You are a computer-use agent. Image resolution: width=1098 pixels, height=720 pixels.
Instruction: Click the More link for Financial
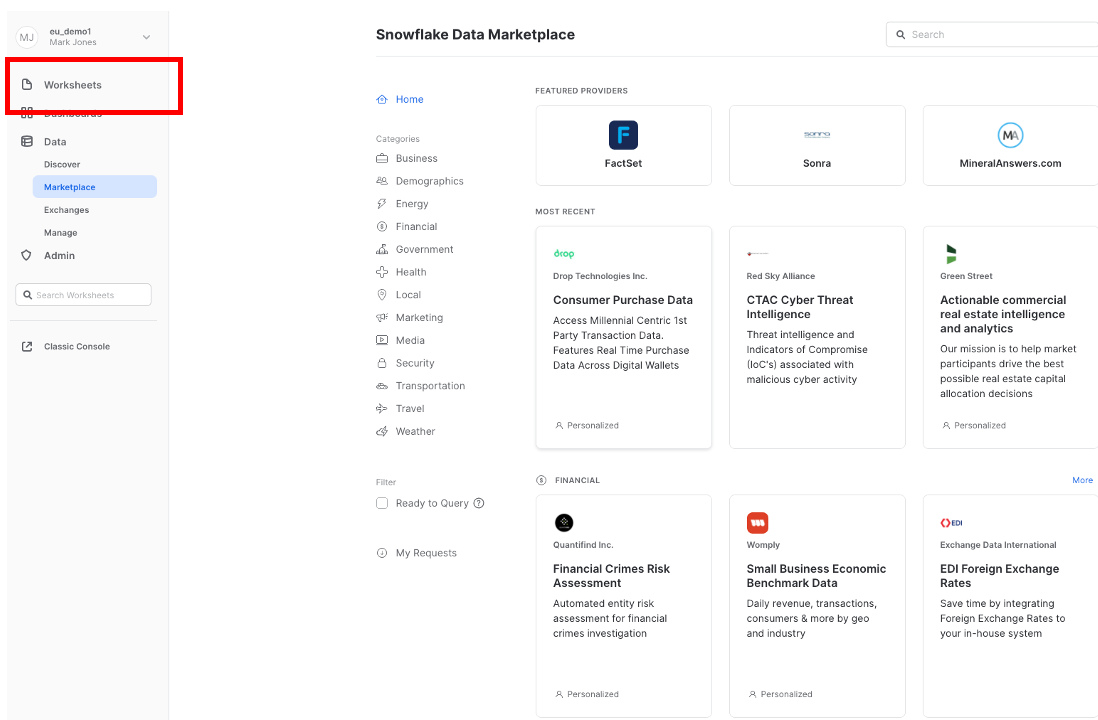1082,480
